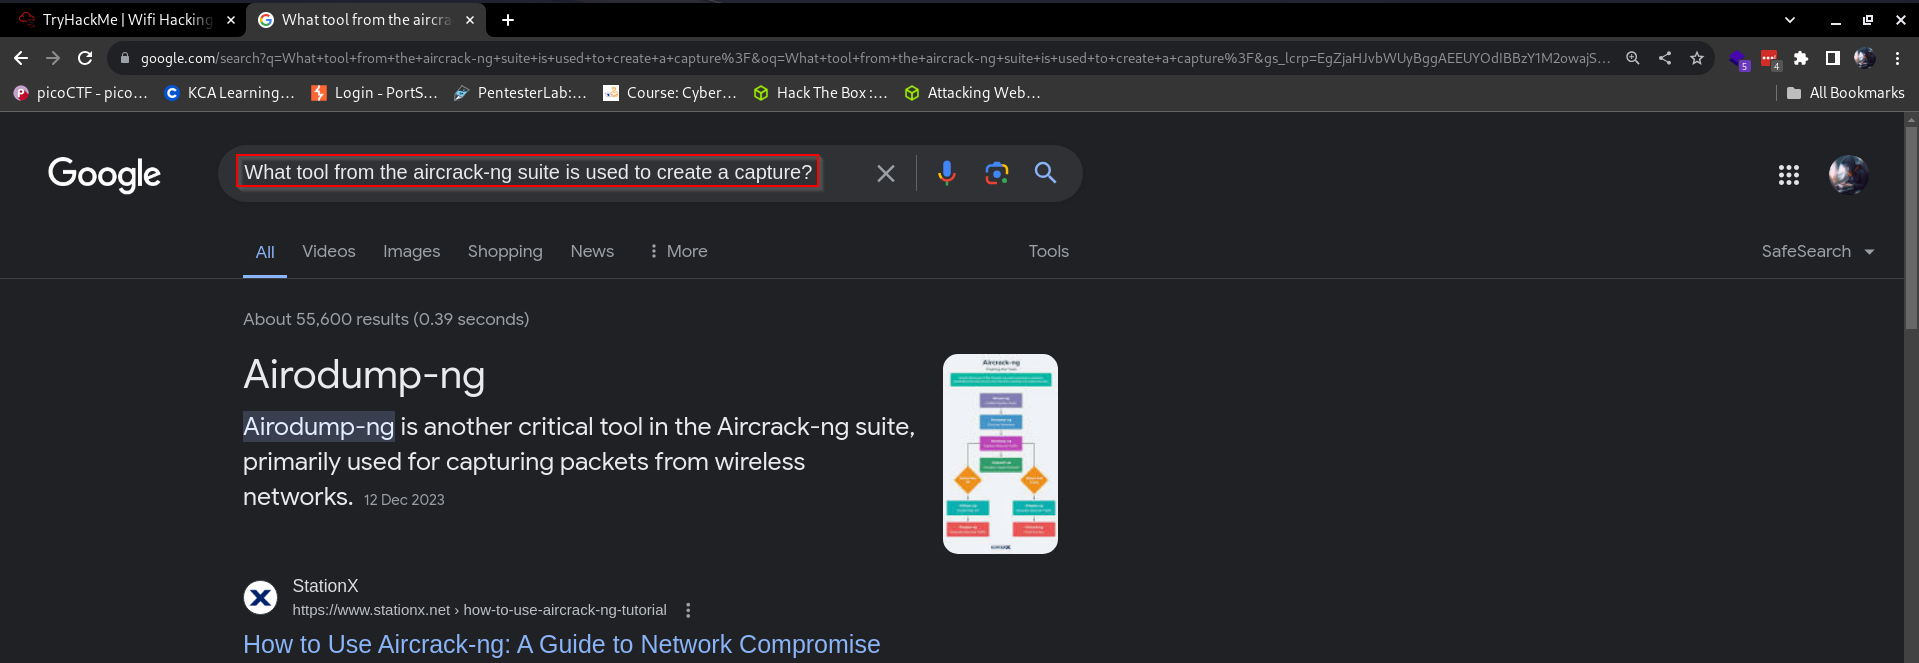Go back to the previous page

21,58
